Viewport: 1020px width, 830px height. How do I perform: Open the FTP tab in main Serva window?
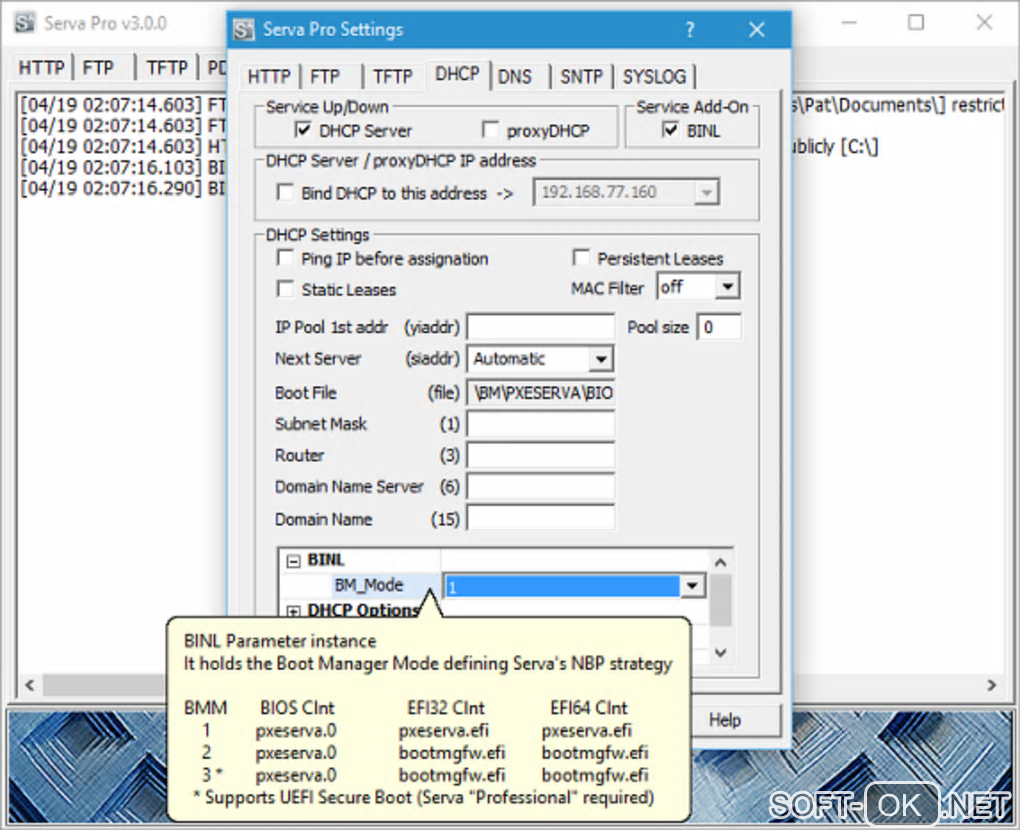(x=98, y=68)
